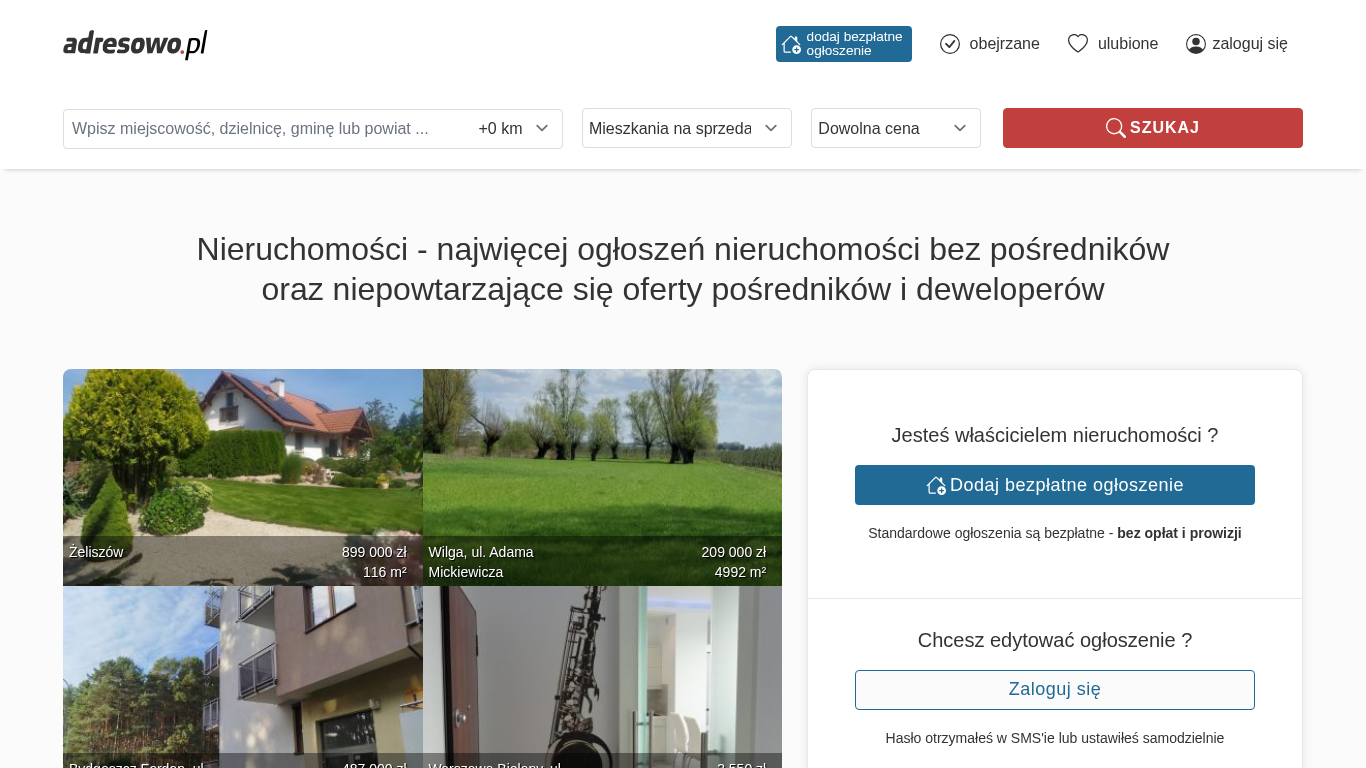Image resolution: width=1366 pixels, height=768 pixels.
Task: Open the Żeliszów house listing photo
Action: click(x=242, y=460)
